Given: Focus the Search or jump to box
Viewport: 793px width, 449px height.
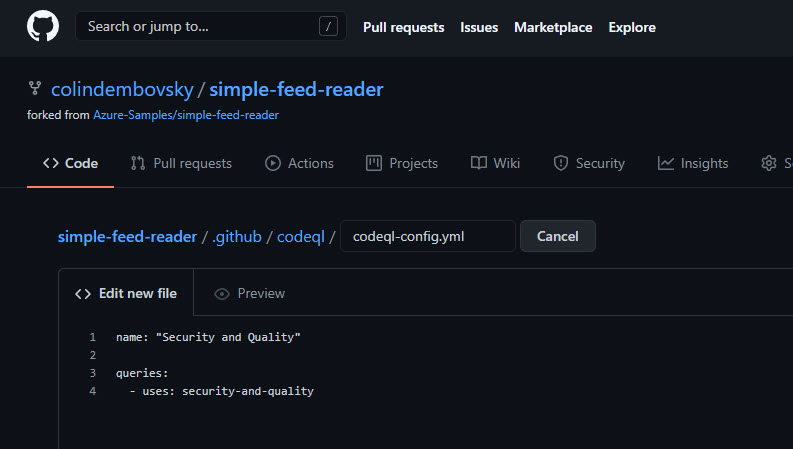Looking at the screenshot, I should point(211,26).
